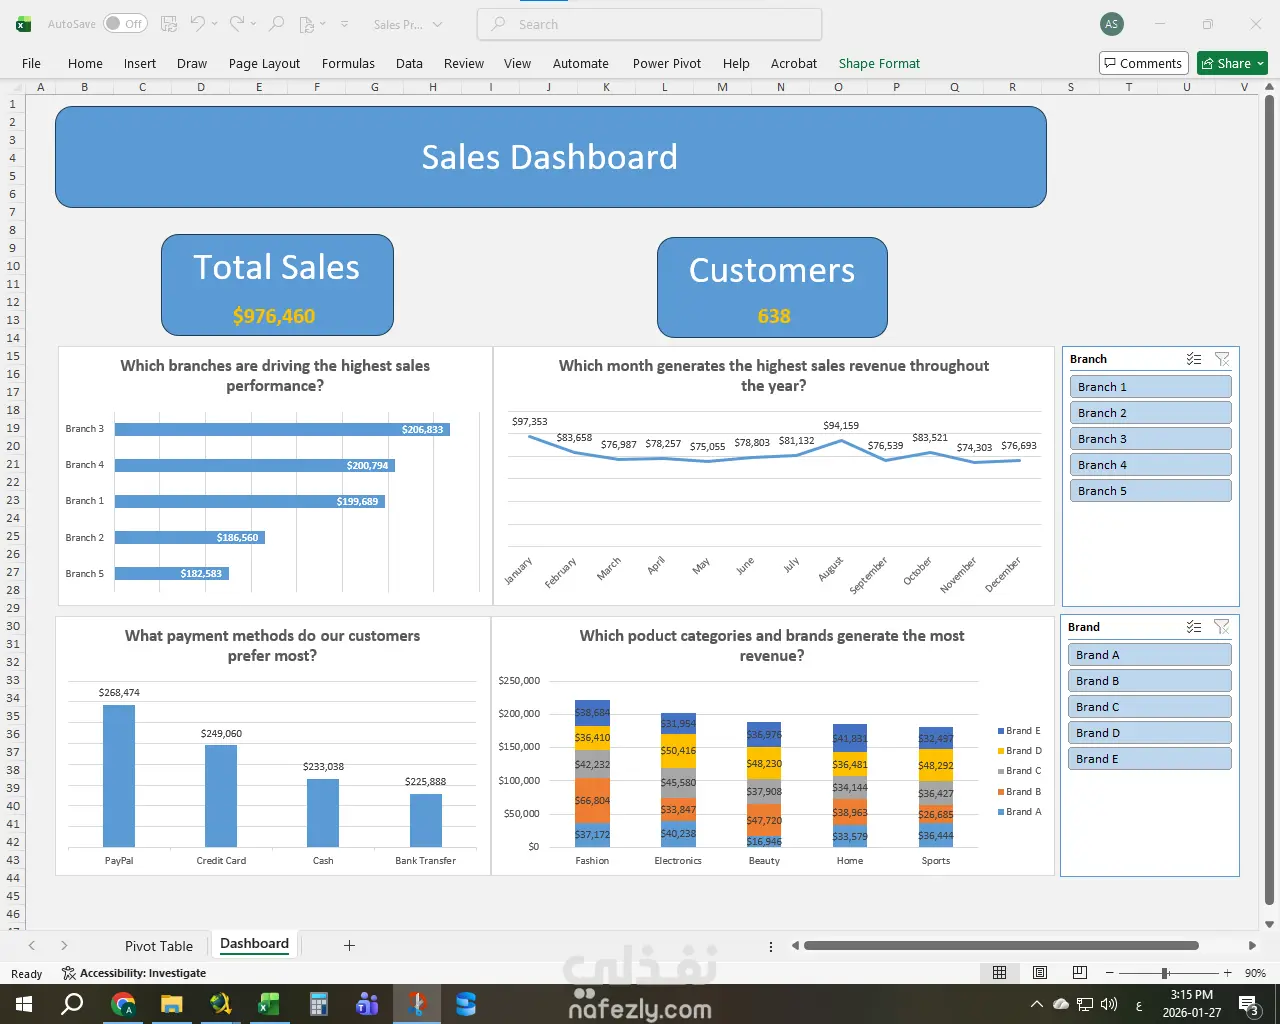Toggle Branch 3 slicer filter
This screenshot has width=1280, height=1024.
tap(1150, 439)
